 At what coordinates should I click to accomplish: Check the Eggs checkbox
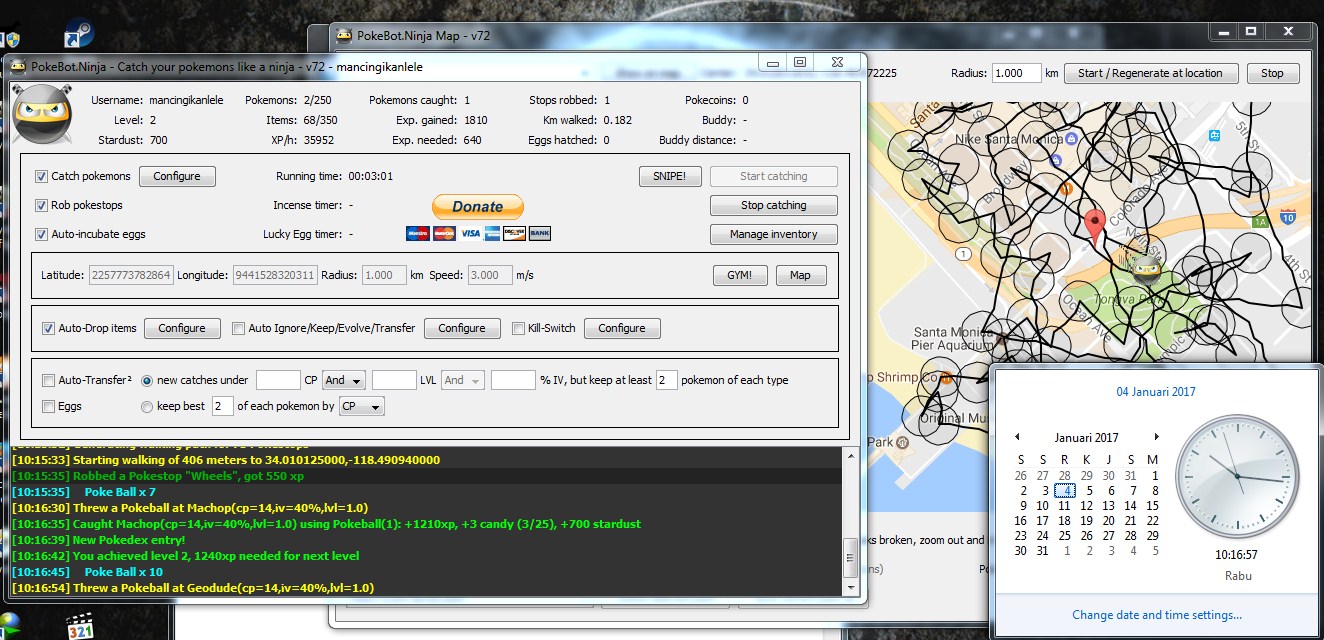coord(48,407)
